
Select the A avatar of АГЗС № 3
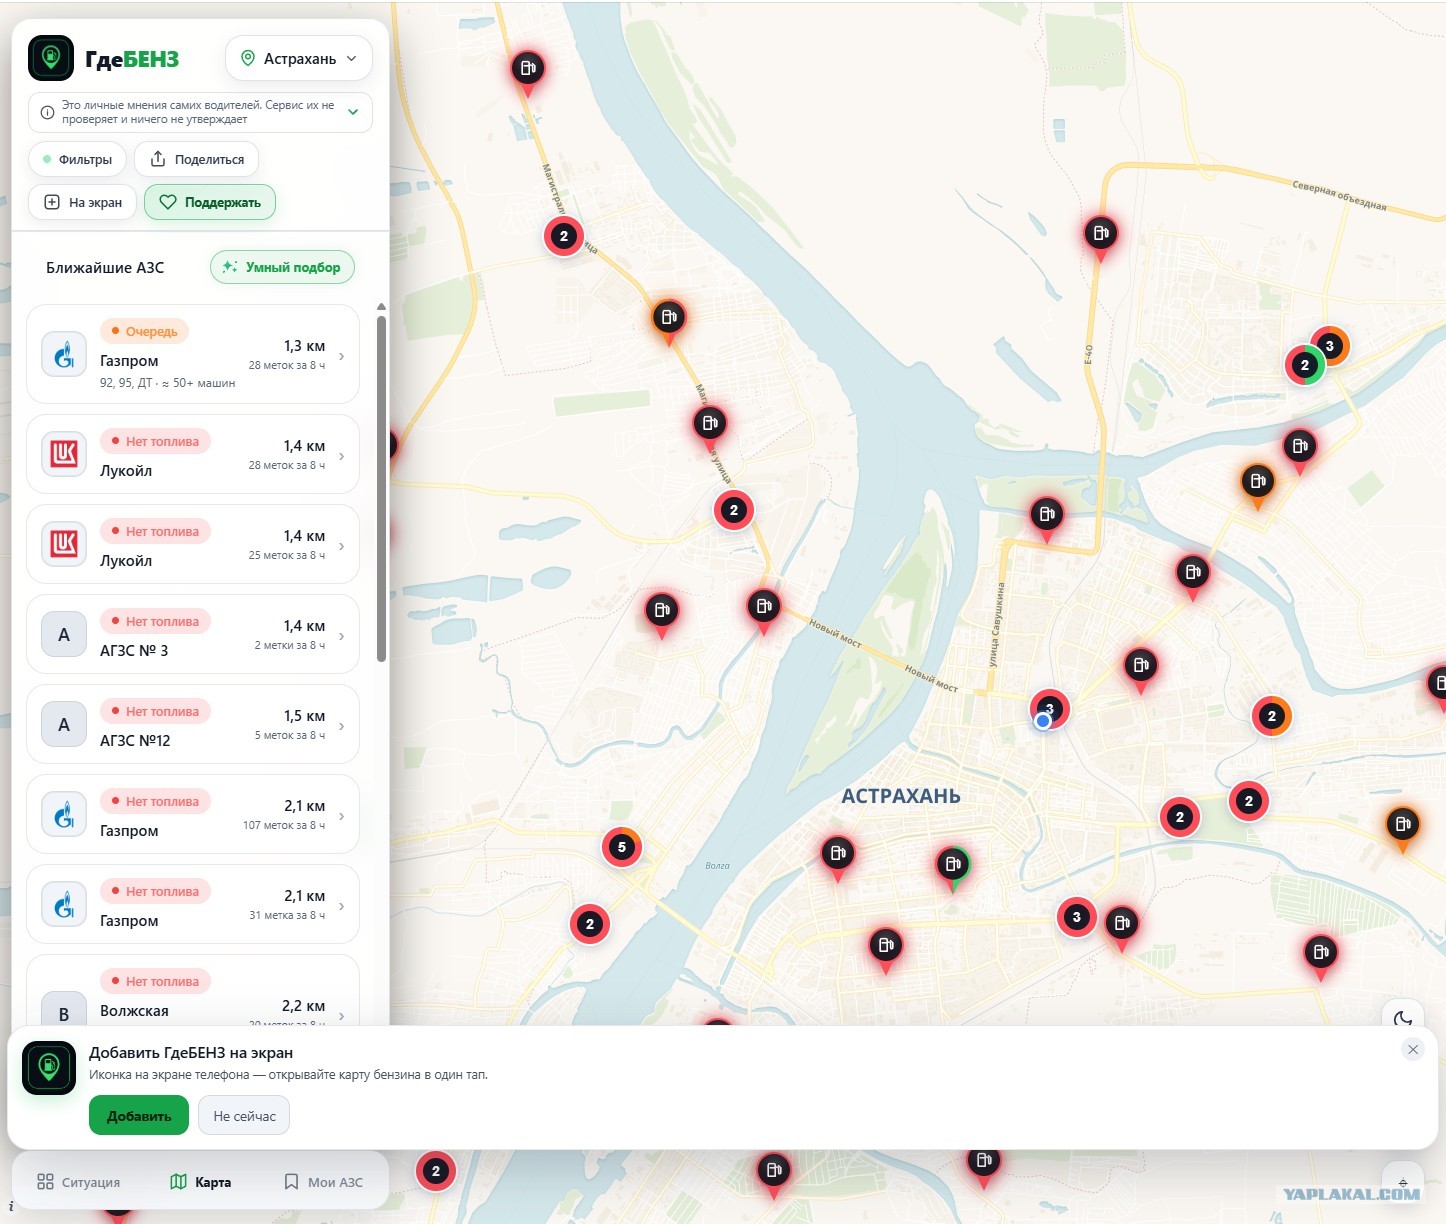(x=64, y=635)
